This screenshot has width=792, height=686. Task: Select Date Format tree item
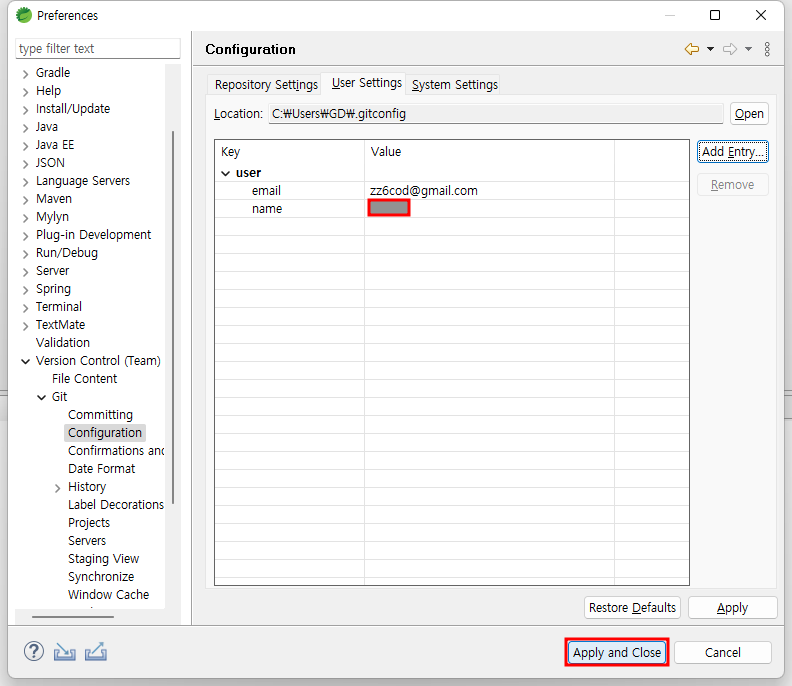(102, 469)
